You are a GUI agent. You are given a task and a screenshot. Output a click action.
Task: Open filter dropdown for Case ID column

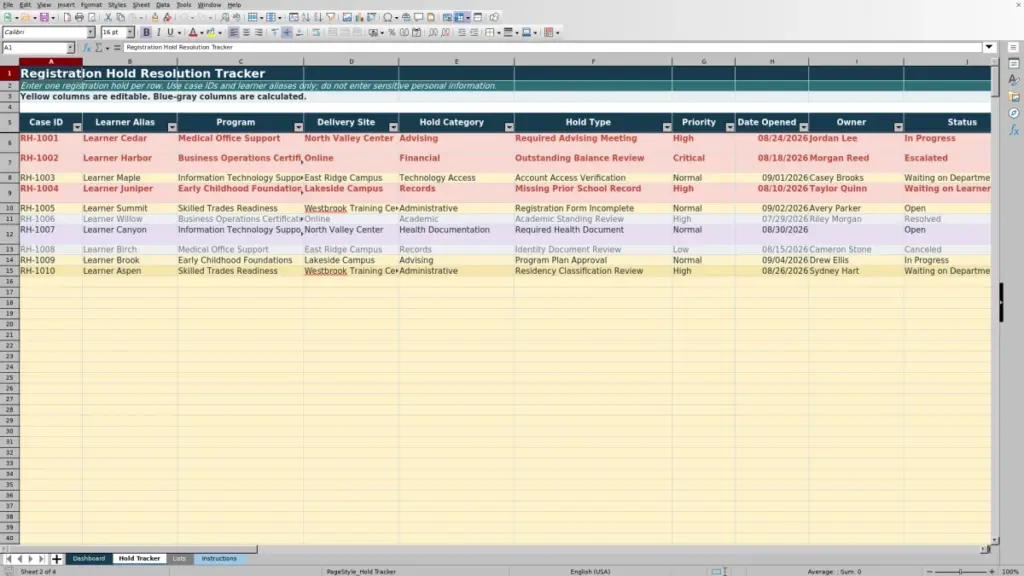(x=77, y=127)
